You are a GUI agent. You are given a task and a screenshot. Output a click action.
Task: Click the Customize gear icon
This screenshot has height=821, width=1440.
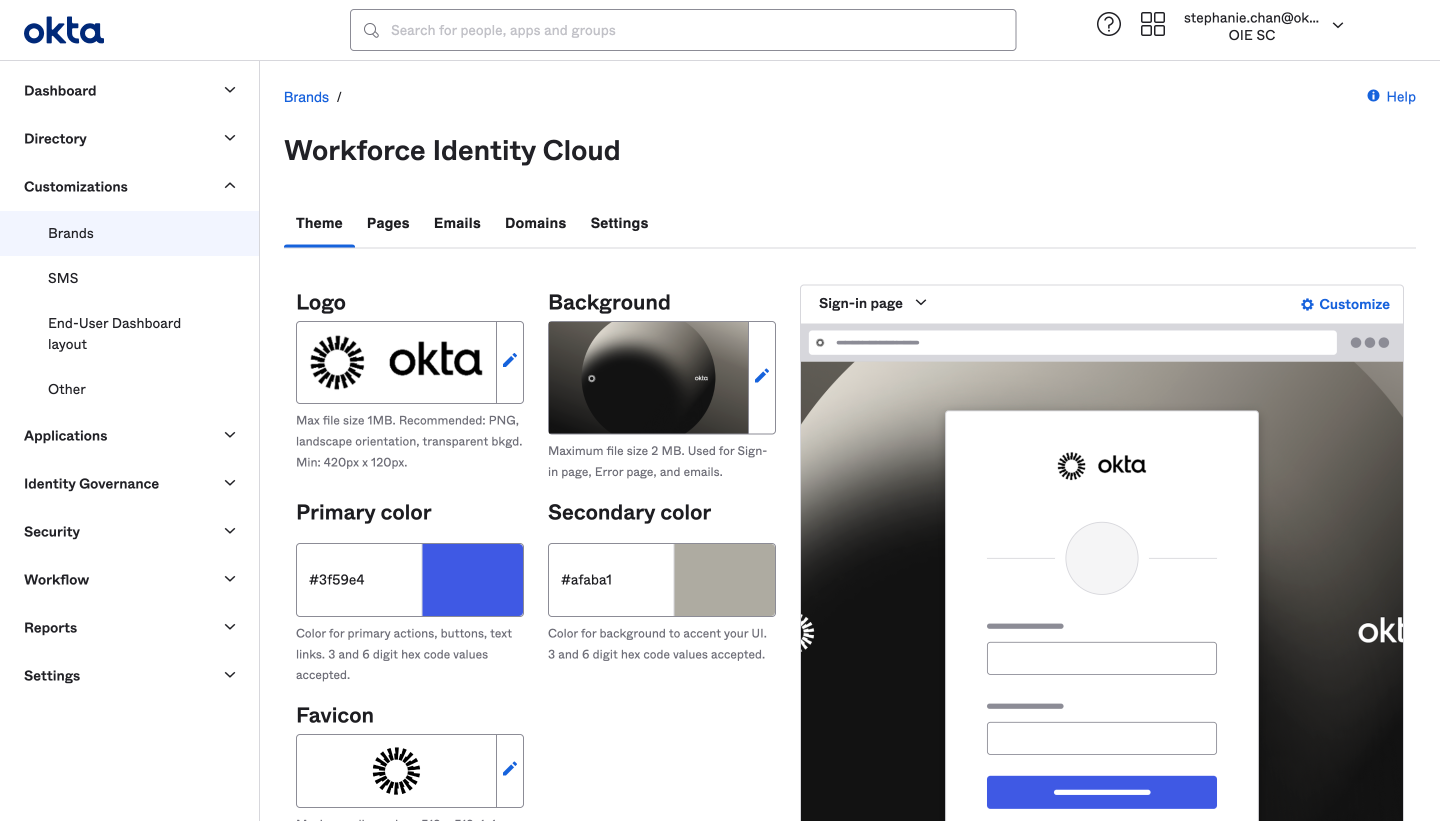click(1307, 304)
